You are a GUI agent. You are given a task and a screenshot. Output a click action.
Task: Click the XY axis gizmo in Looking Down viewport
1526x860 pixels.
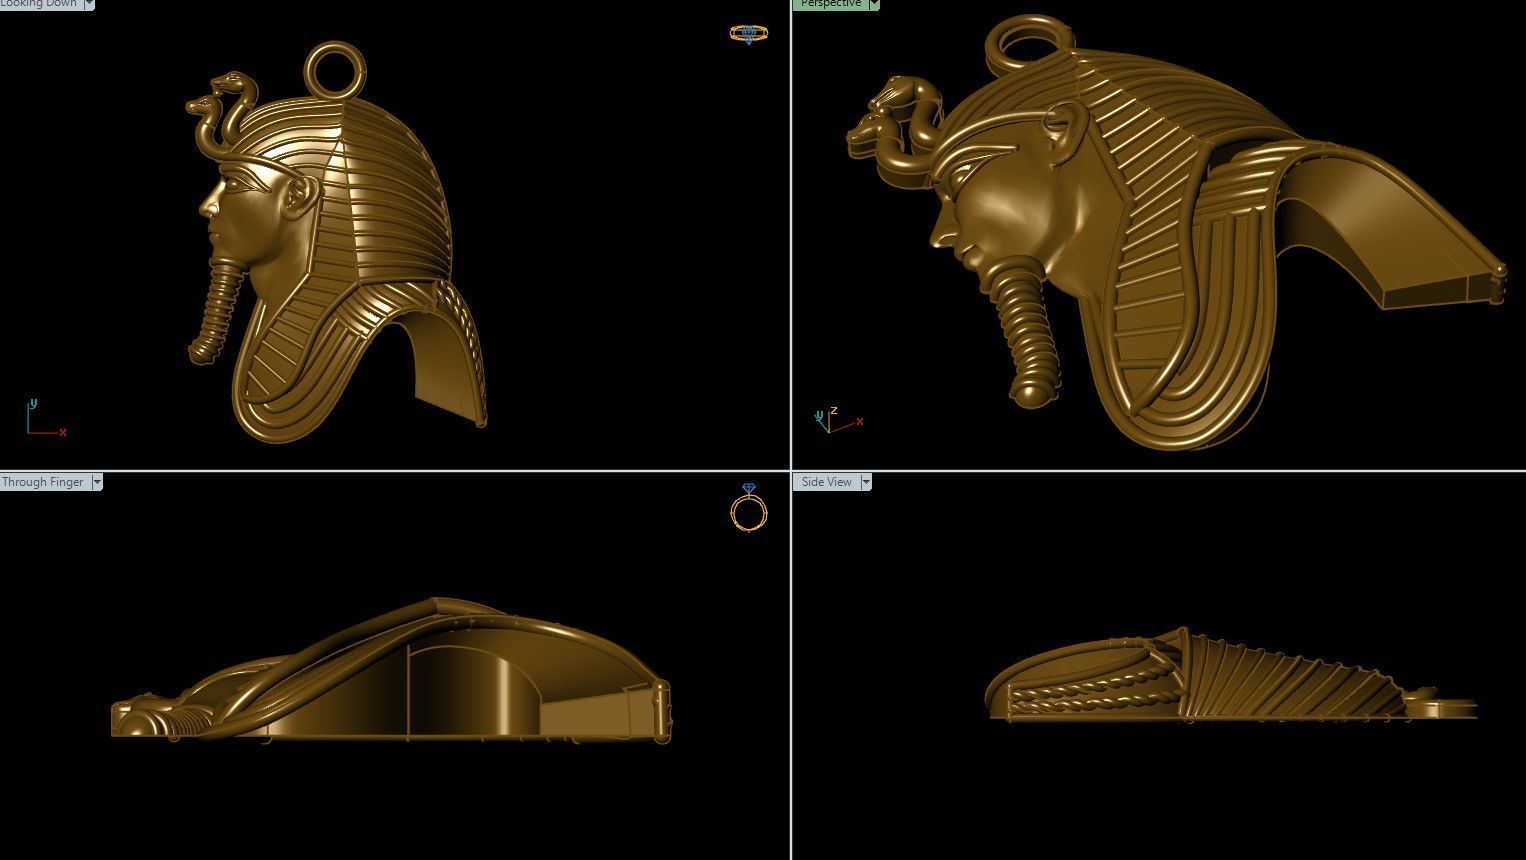45,418
